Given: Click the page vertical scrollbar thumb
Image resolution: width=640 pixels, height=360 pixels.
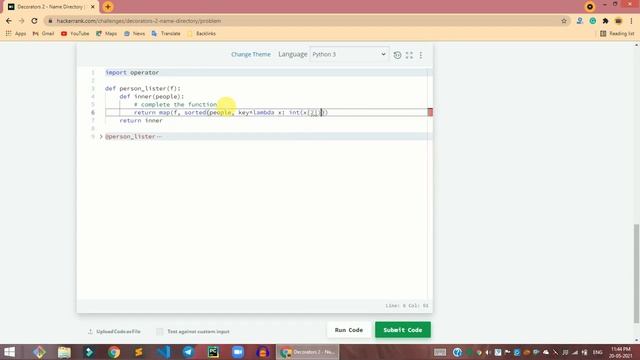Looking at the screenshot, I should tap(637, 273).
